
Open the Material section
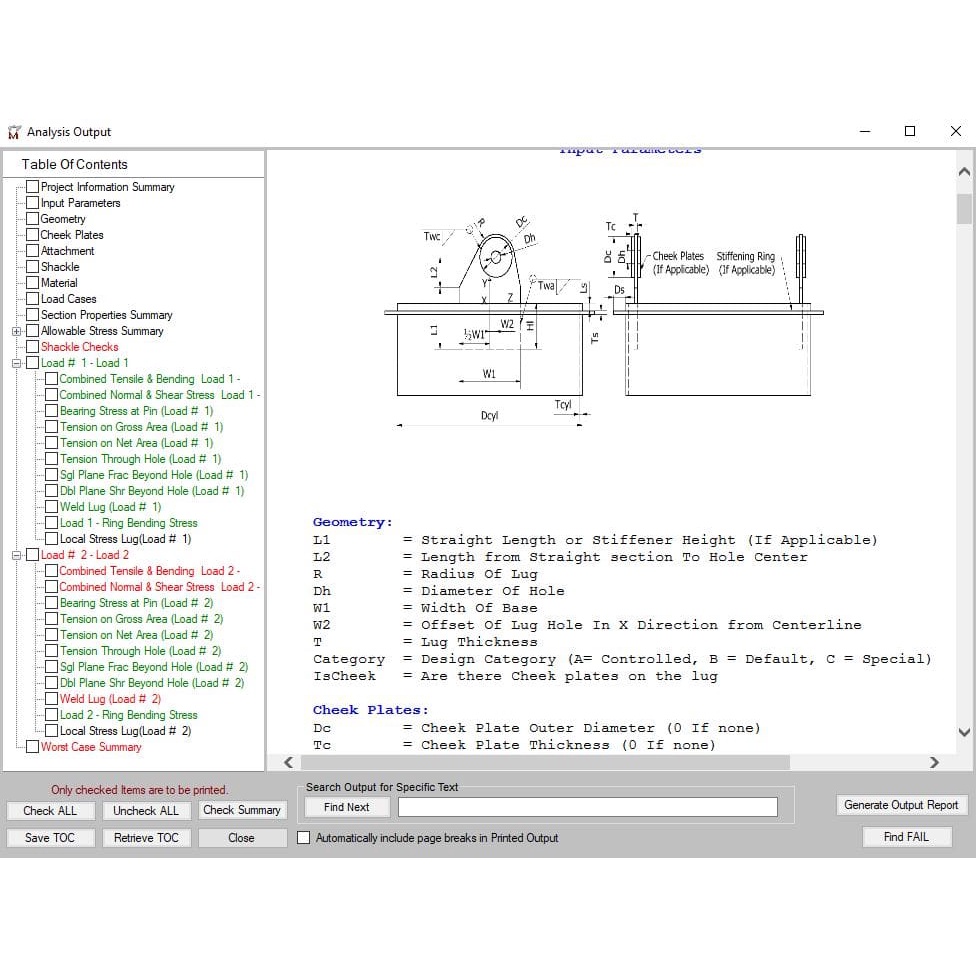(x=59, y=283)
